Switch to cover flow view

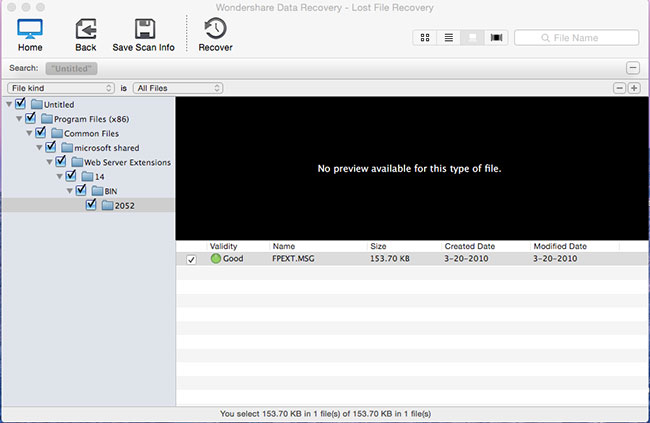pos(496,38)
